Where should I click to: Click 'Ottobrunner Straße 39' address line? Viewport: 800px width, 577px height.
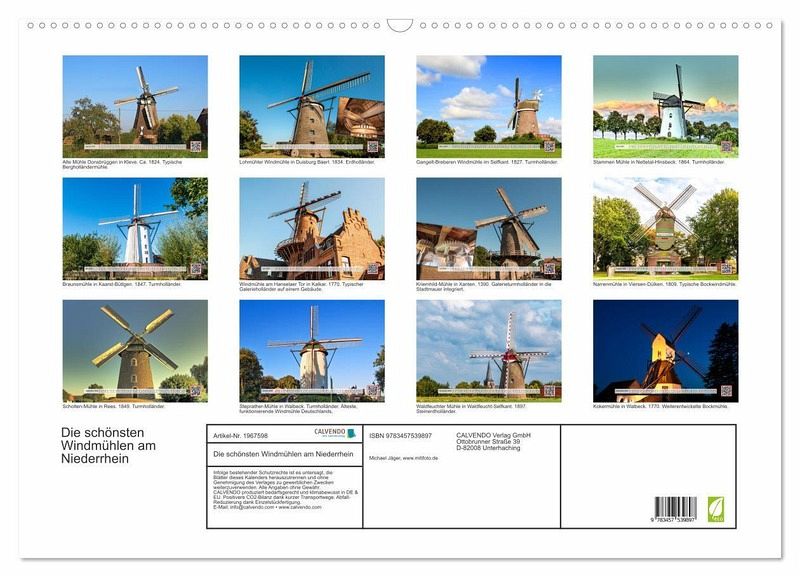pyautogui.click(x=488, y=441)
